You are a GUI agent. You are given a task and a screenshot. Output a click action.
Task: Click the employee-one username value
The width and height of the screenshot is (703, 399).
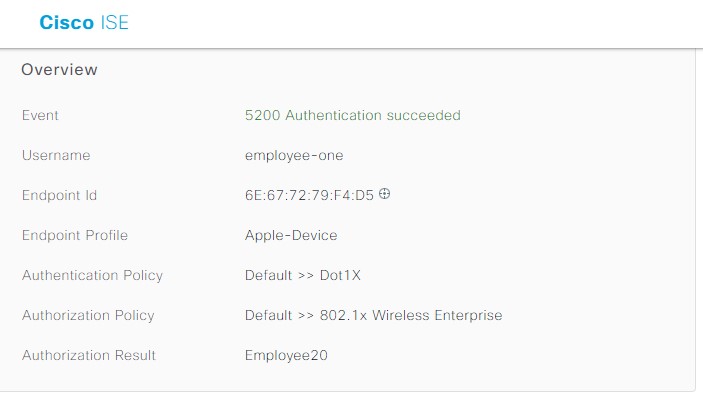[x=294, y=156]
